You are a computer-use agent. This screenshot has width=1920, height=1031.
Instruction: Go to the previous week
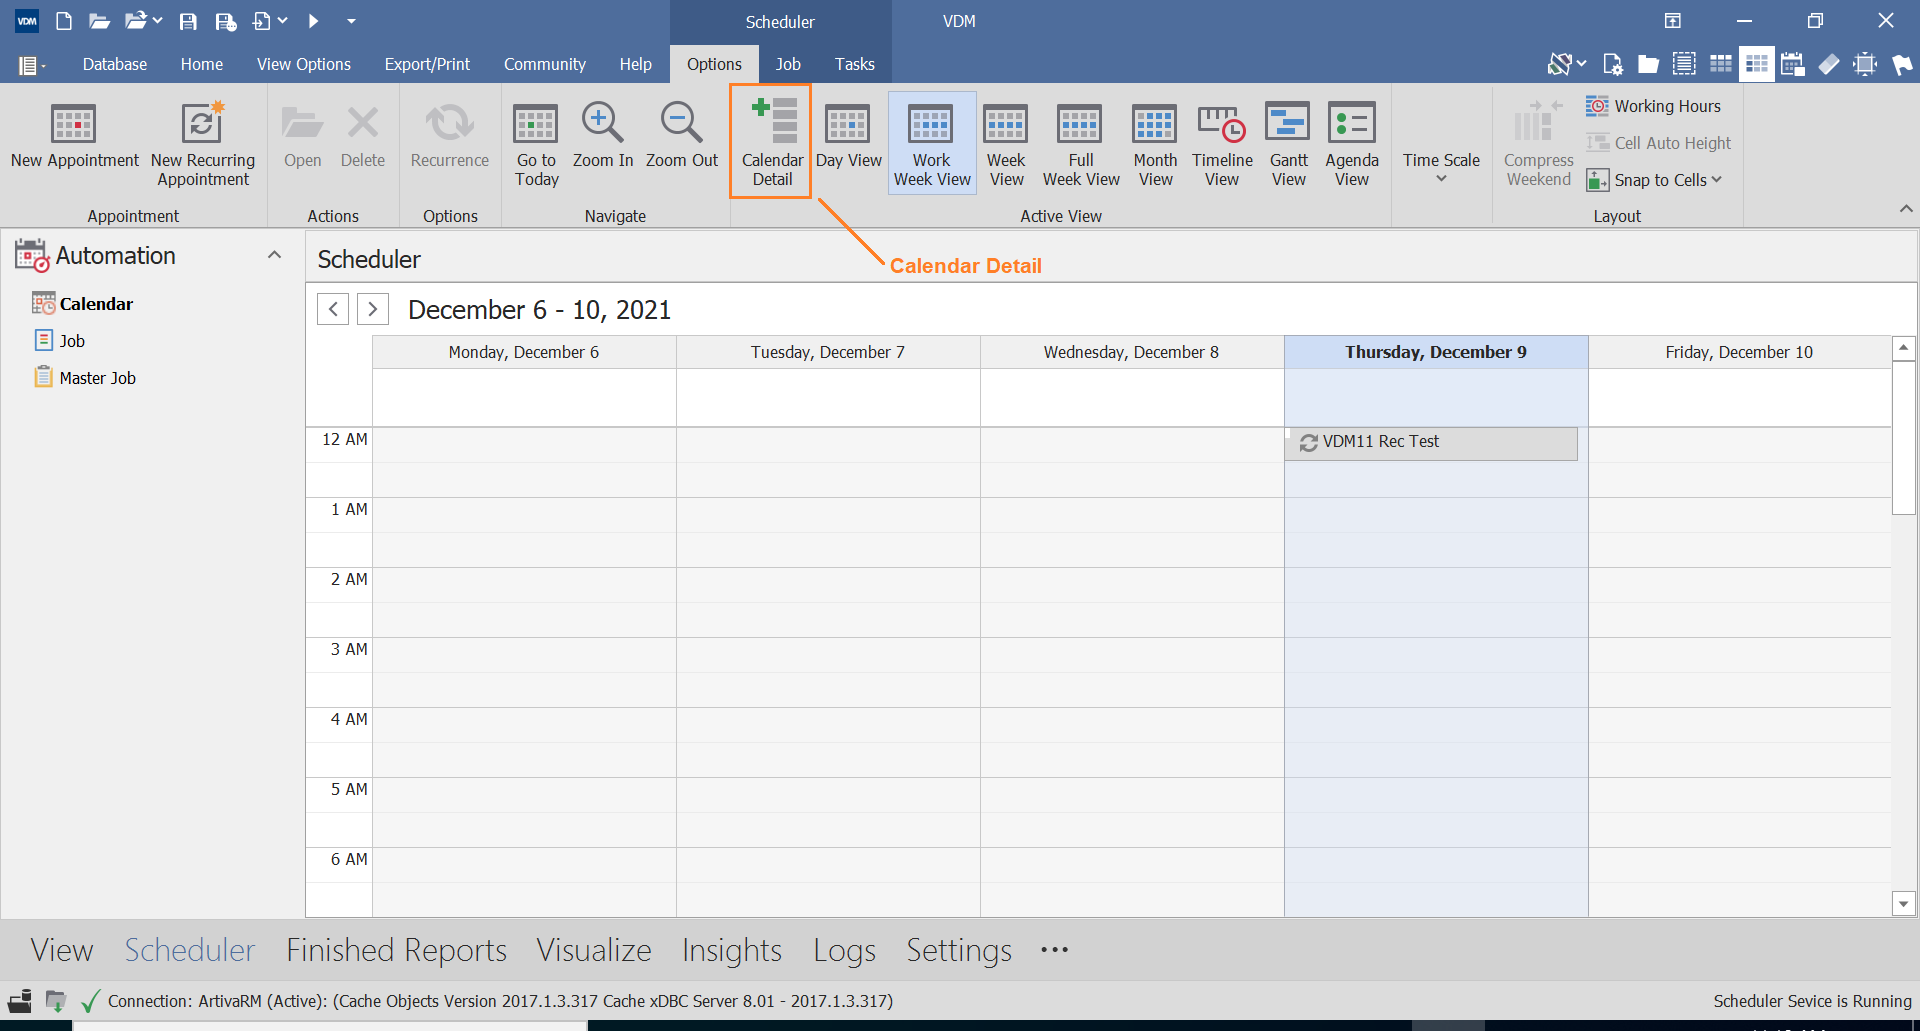[x=333, y=309]
